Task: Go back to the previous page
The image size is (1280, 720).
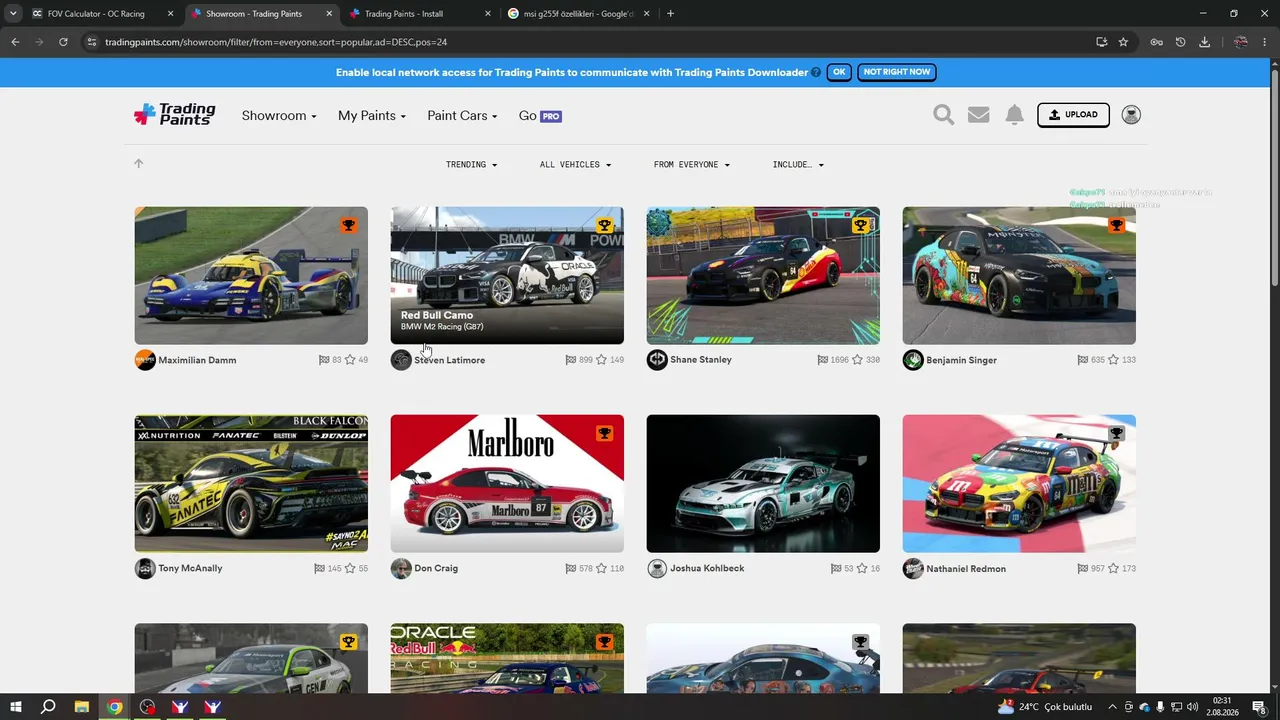Action: [x=15, y=42]
